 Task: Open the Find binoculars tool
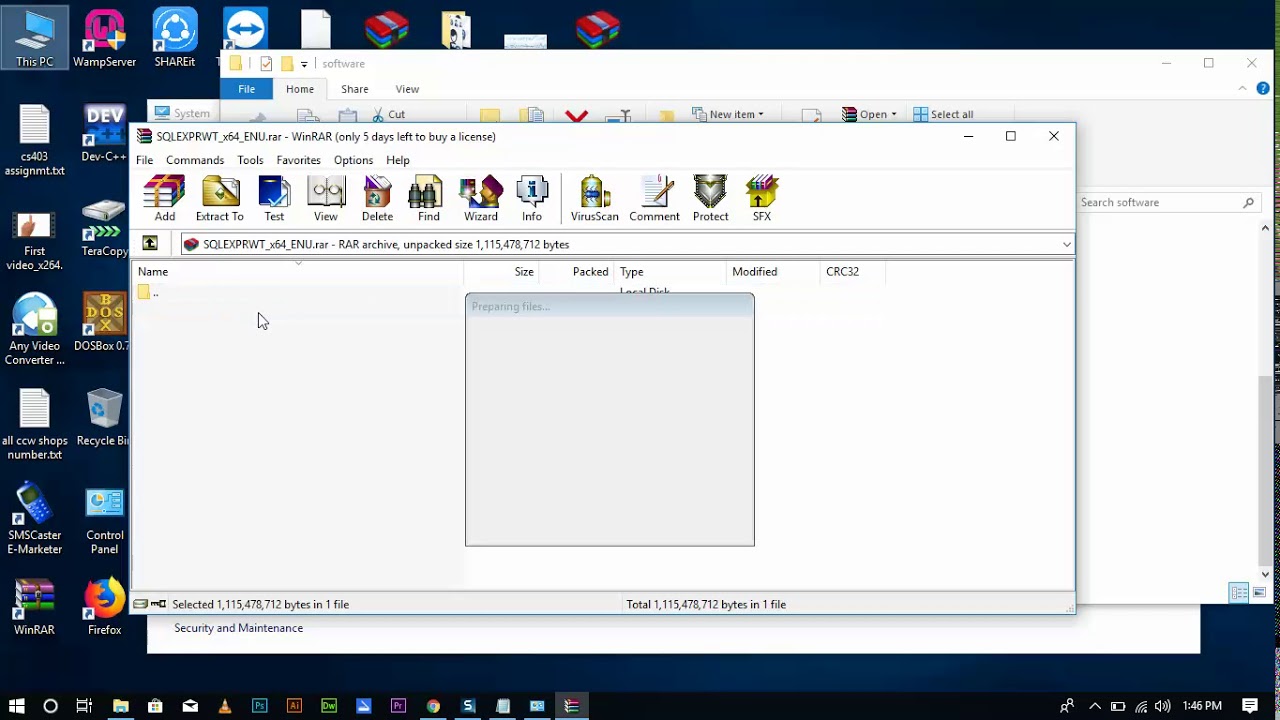tap(429, 198)
